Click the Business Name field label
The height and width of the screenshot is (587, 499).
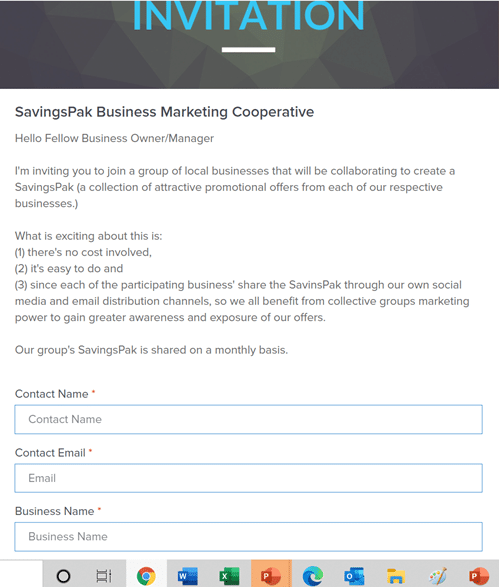[55, 511]
